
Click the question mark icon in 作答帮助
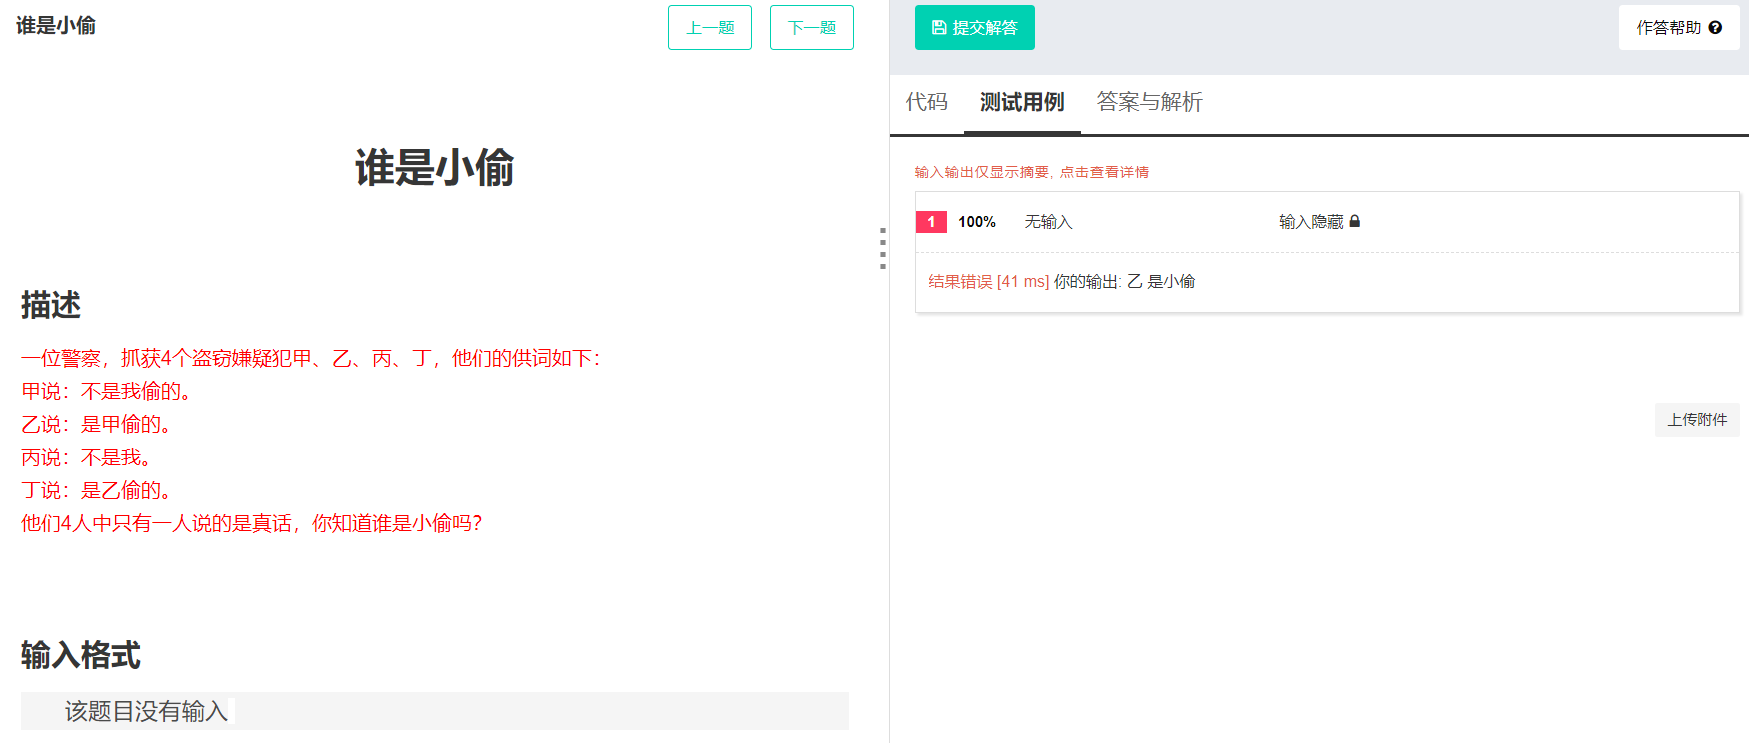[x=1715, y=27]
